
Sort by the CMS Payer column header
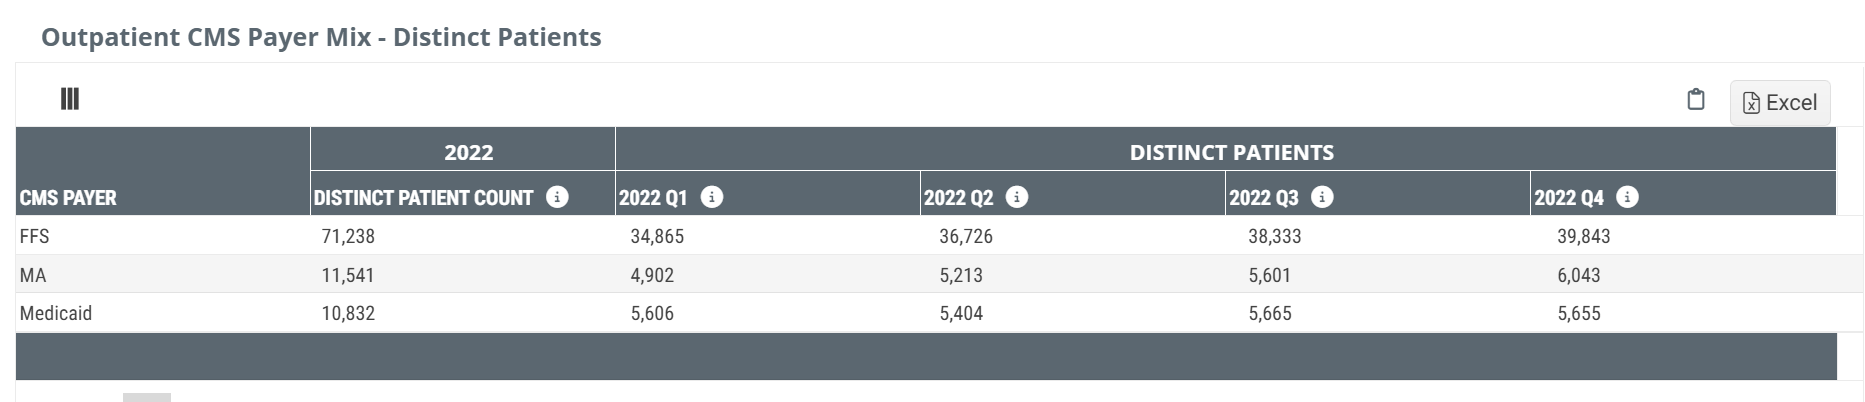pyautogui.click(x=68, y=198)
